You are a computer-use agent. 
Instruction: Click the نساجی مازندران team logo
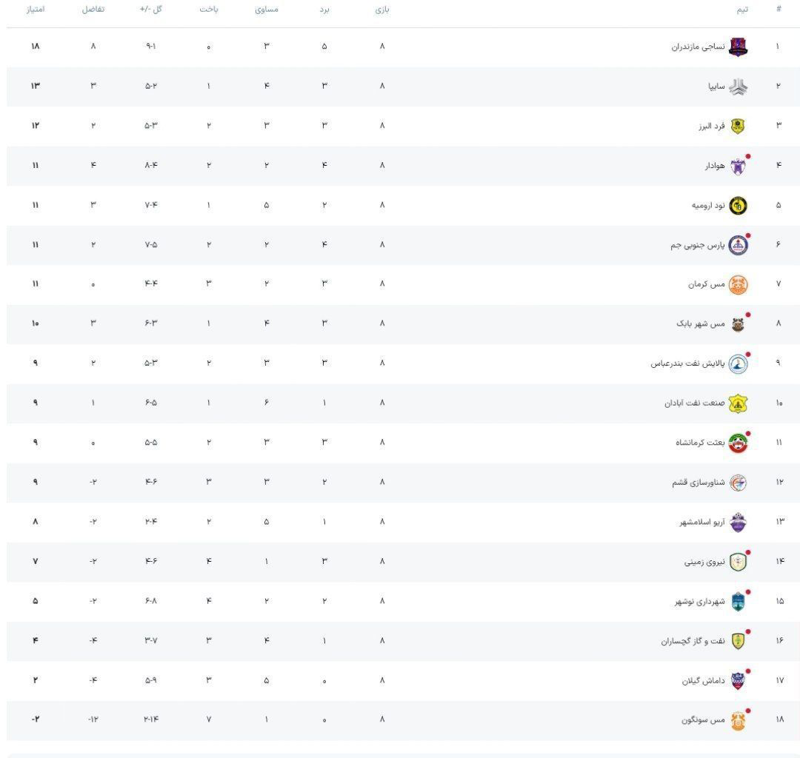[737, 46]
